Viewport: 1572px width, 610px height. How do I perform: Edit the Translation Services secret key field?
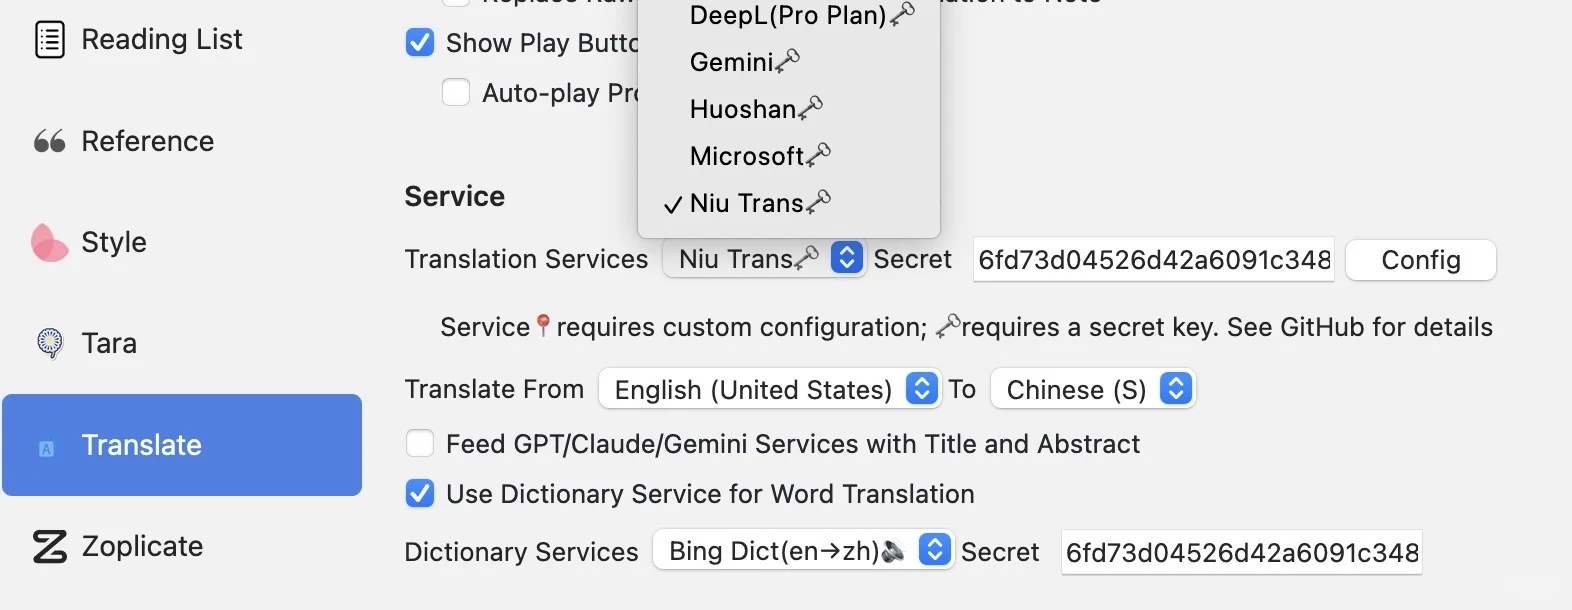click(1154, 260)
